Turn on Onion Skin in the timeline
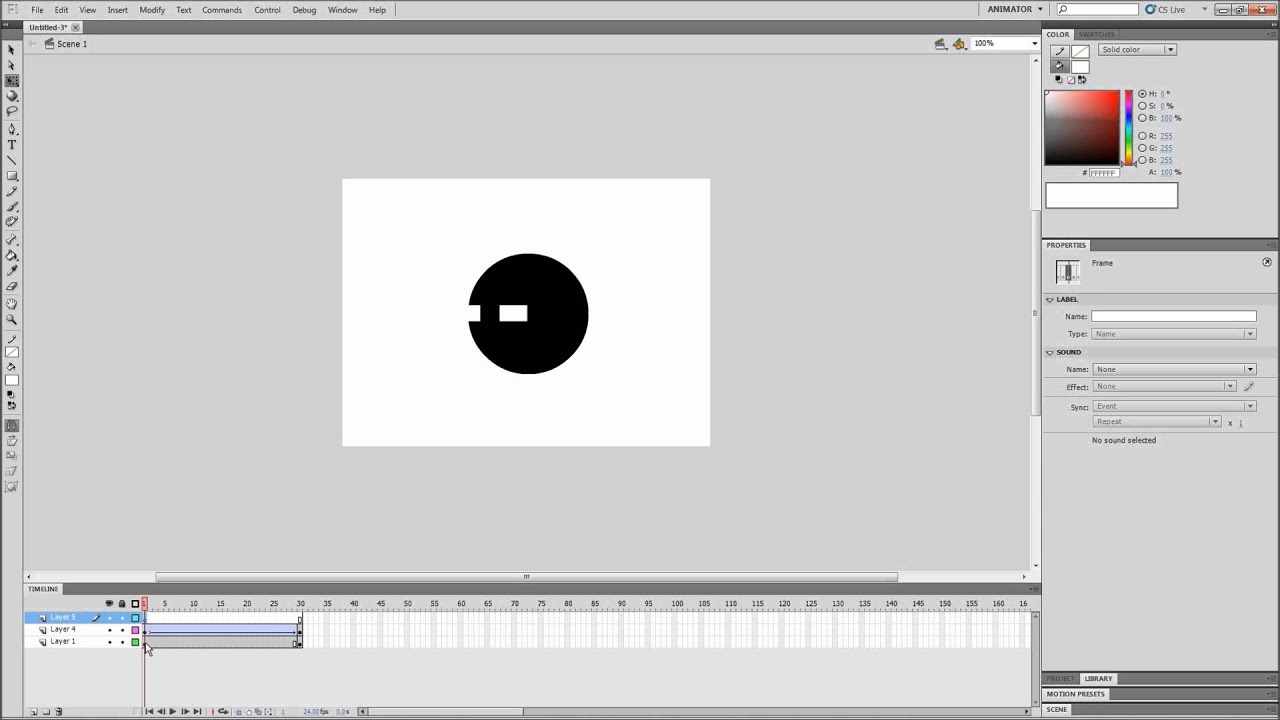This screenshot has width=1280, height=720. pyautogui.click(x=239, y=711)
